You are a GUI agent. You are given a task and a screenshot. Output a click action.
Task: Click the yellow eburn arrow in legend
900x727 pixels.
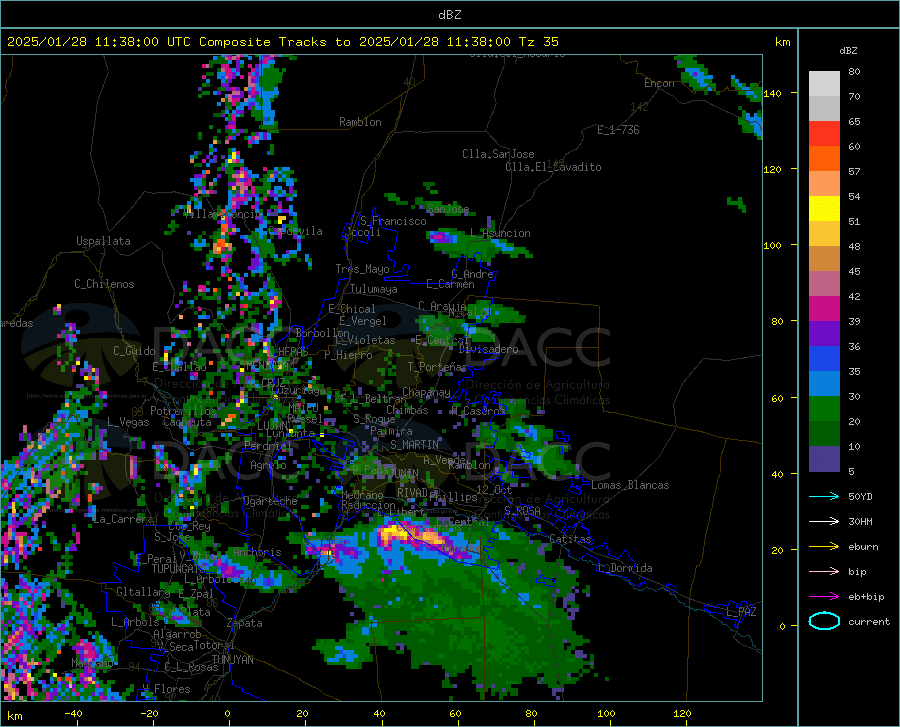pyautogui.click(x=824, y=546)
